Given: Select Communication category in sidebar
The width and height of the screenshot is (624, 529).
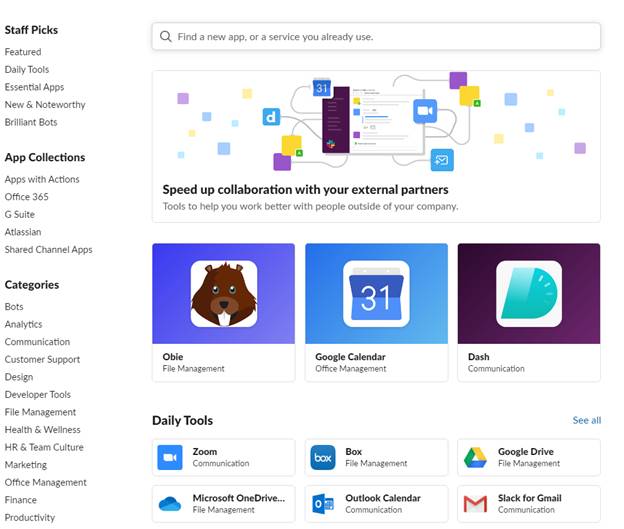Looking at the screenshot, I should 37,342.
